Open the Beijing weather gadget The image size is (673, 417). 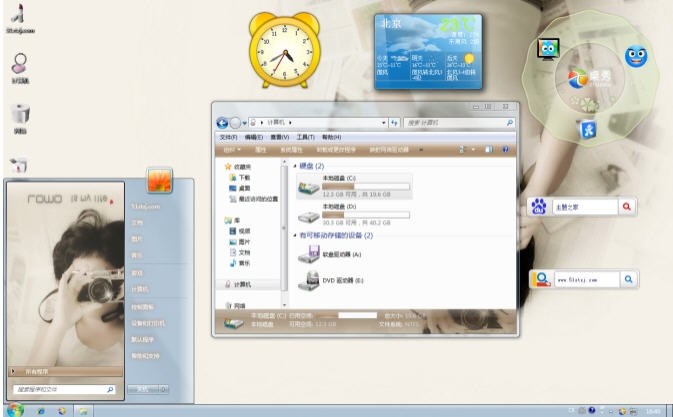point(428,51)
